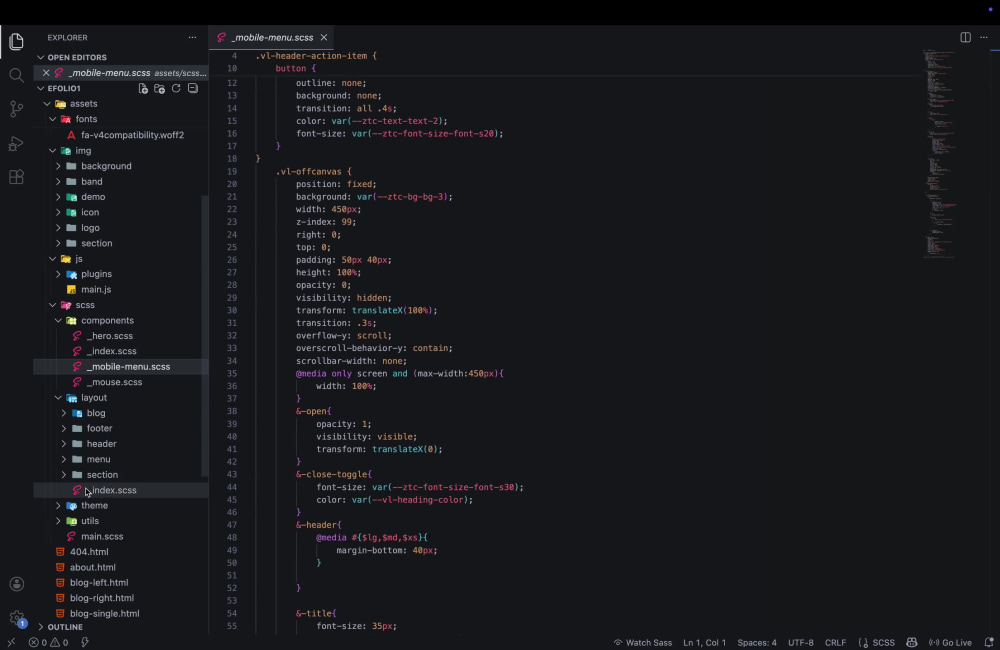Split the editor to the right
1000x650 pixels.
pyautogui.click(x=966, y=38)
